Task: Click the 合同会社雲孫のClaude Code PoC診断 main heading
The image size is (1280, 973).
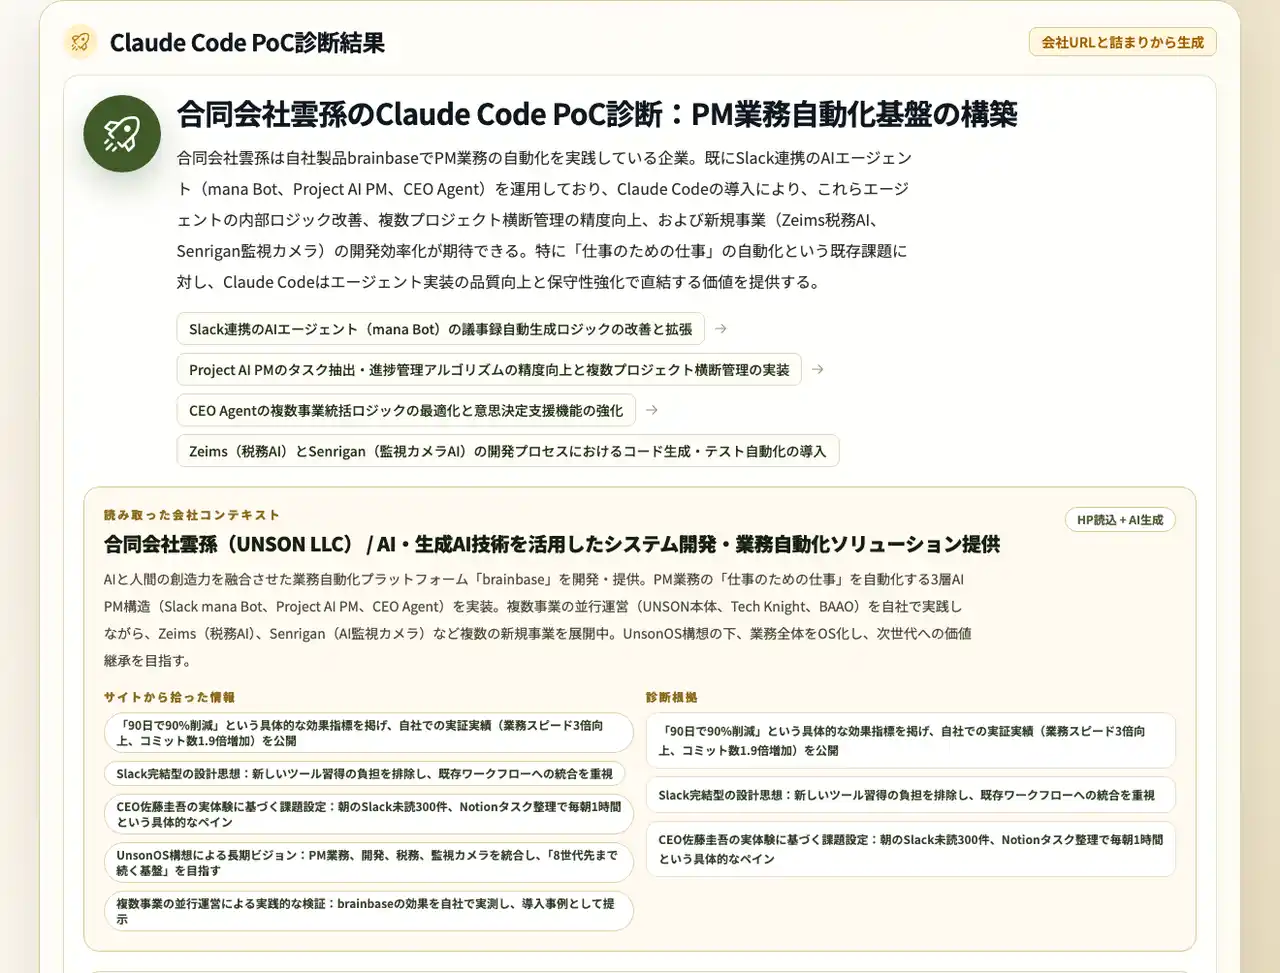Action: click(596, 115)
